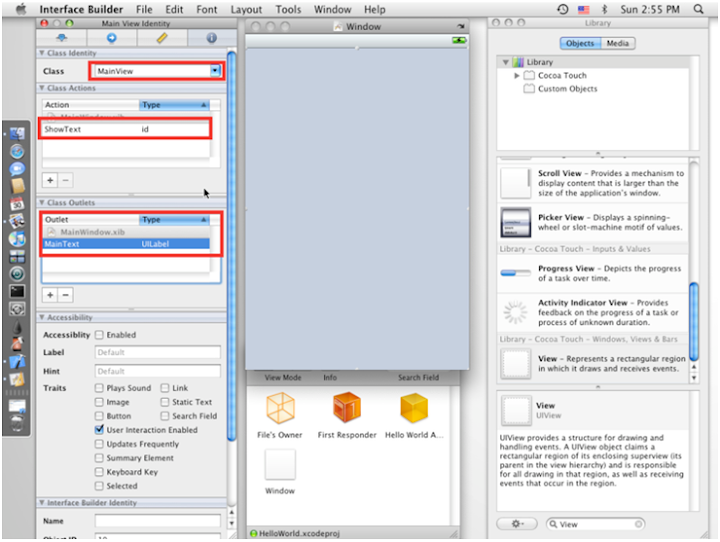Open the Font menu
720x542 pixels.
(x=207, y=9)
